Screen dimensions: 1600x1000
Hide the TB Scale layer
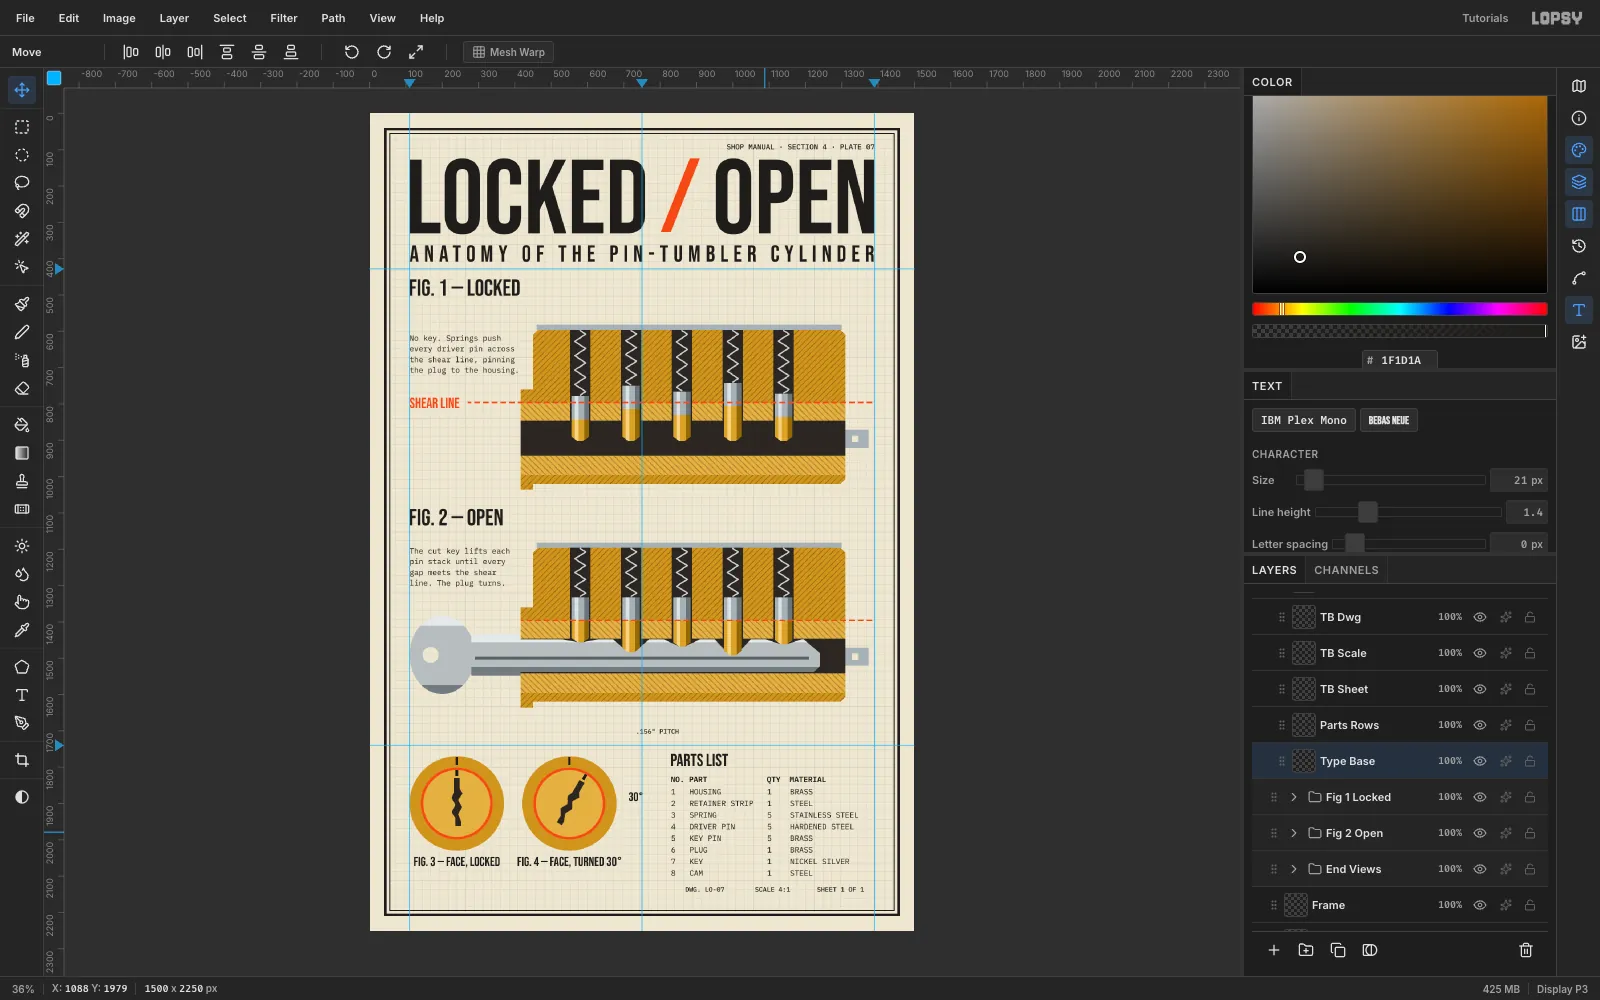point(1480,653)
